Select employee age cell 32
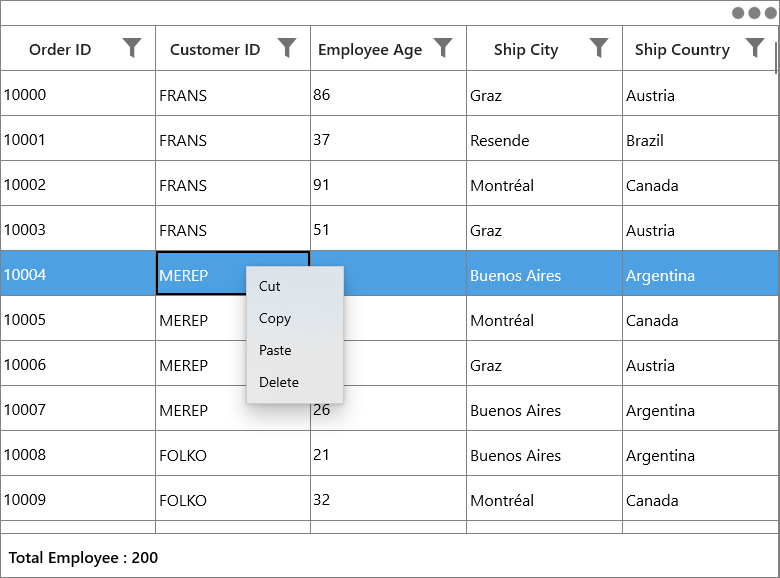The height and width of the screenshot is (578, 780). point(389,498)
